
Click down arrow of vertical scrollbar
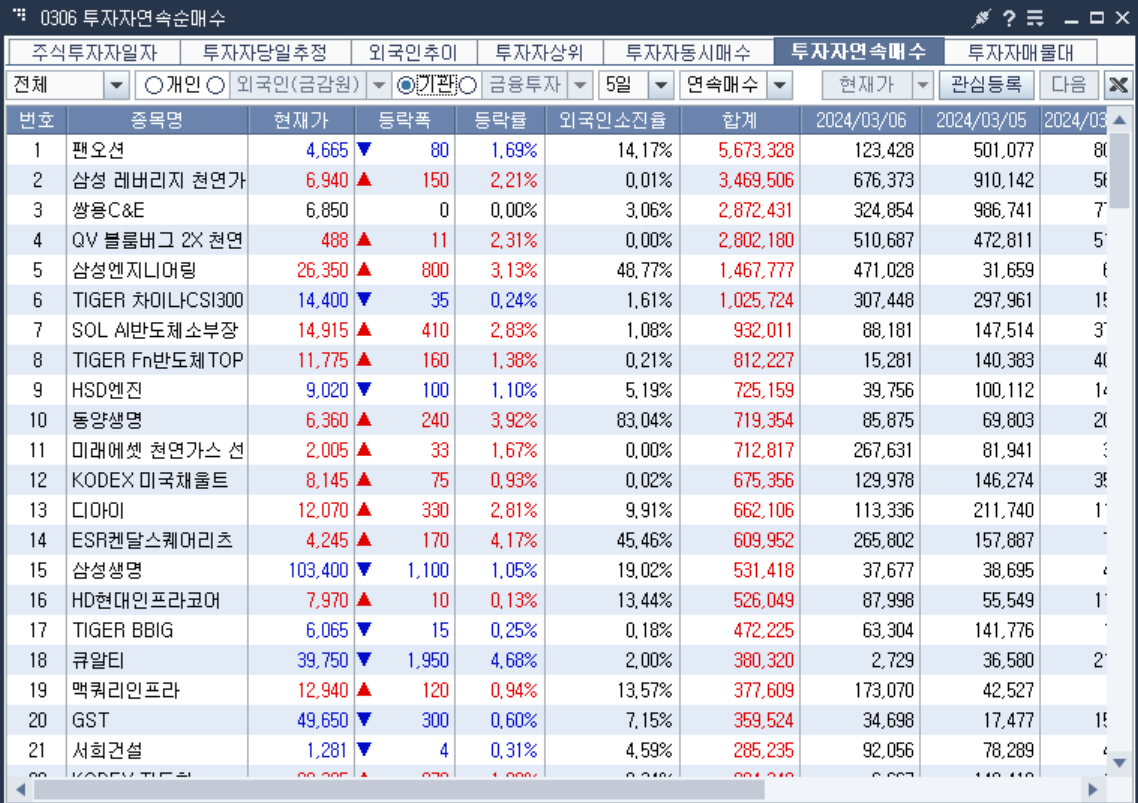1119,763
